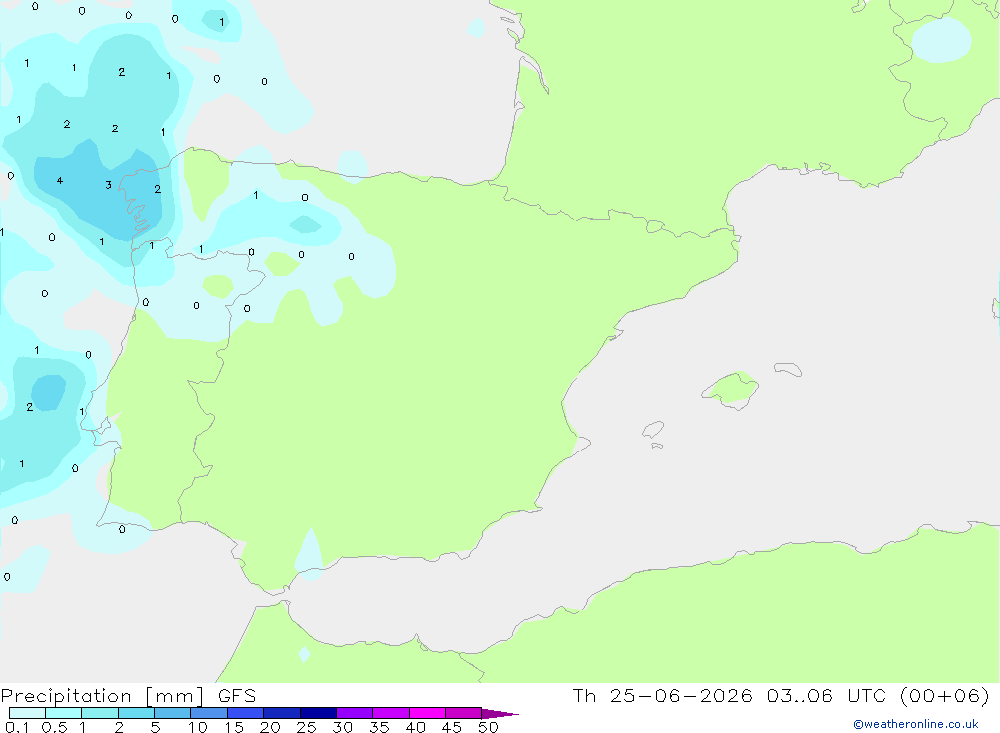Click the 'Th 25-06-2026' date text
This screenshot has width=1000, height=733.
point(662,696)
